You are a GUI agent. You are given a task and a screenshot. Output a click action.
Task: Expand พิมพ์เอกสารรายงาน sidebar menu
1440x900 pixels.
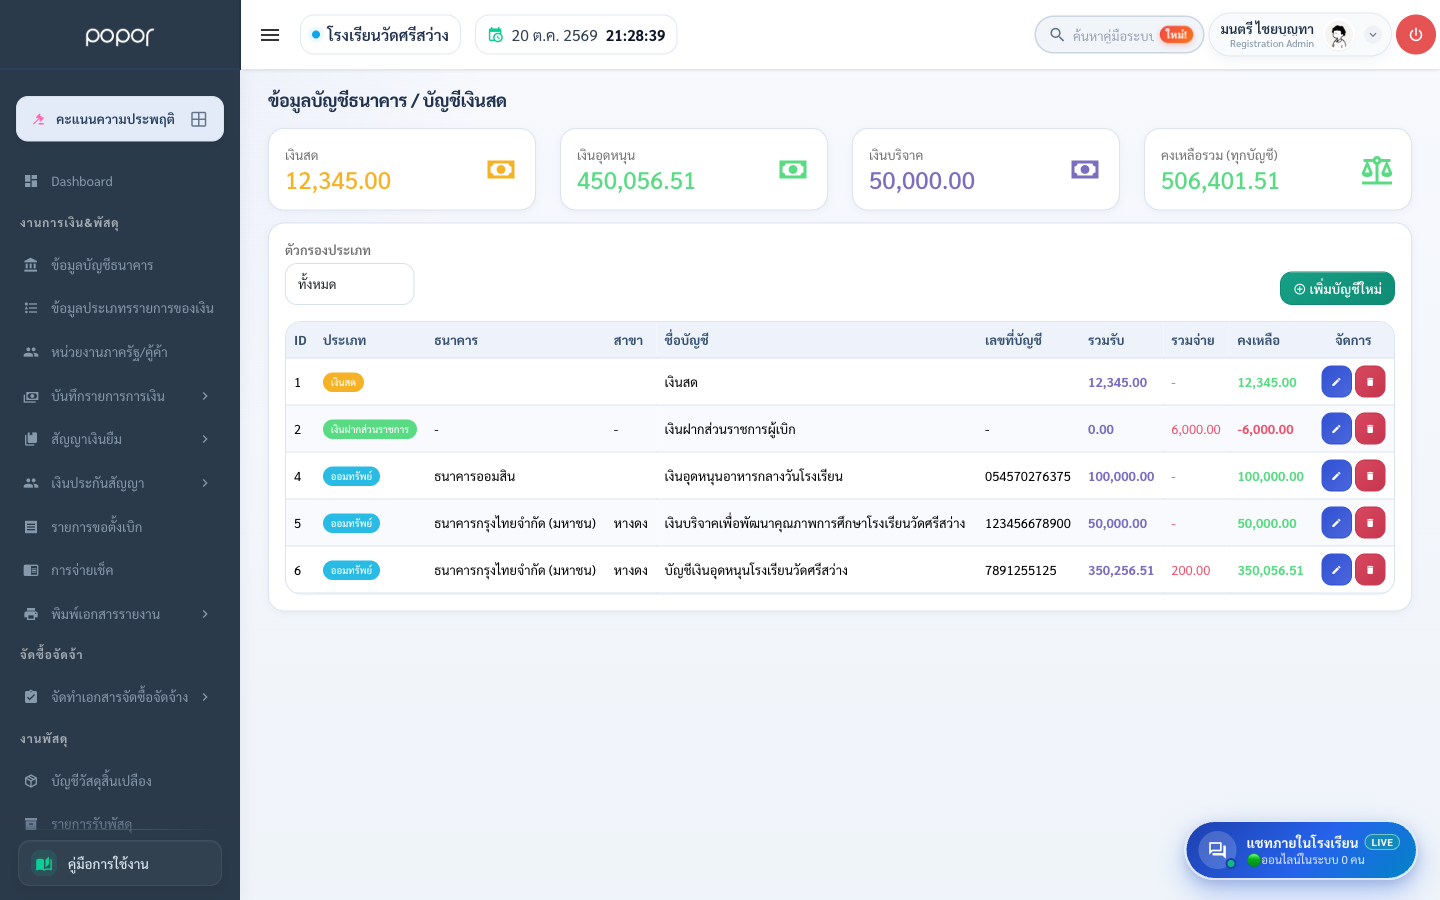pyautogui.click(x=120, y=614)
